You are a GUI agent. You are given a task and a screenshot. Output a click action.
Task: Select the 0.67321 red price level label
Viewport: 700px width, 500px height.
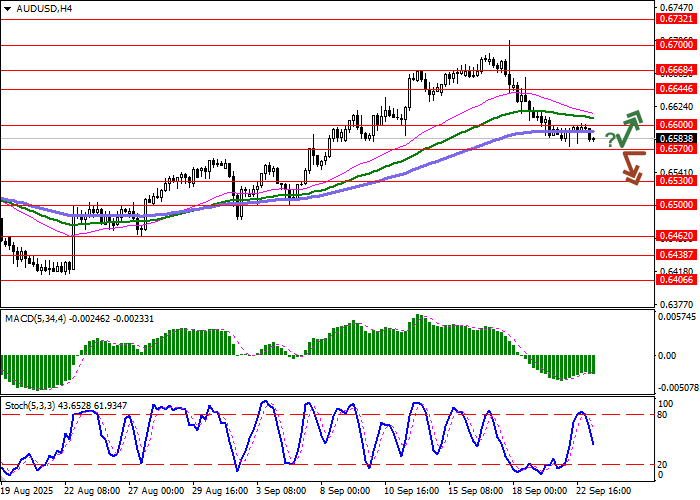[676, 19]
